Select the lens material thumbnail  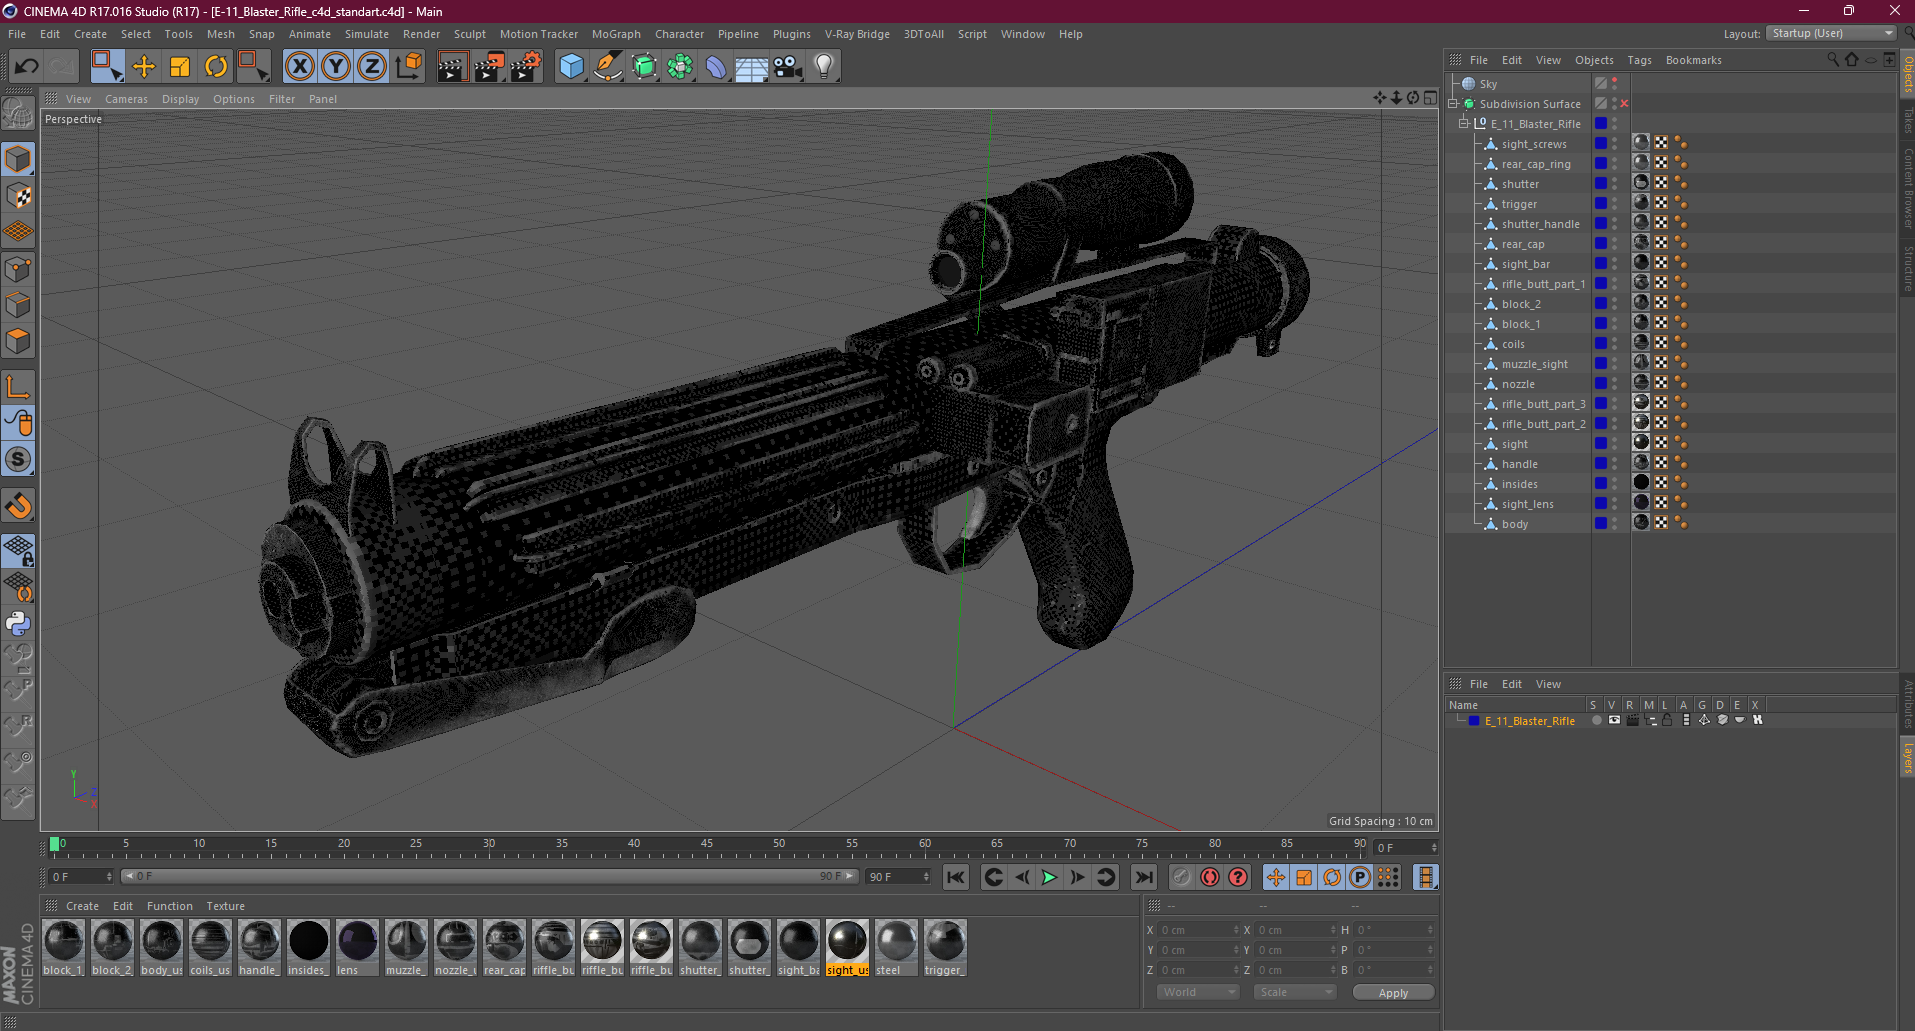357,947
